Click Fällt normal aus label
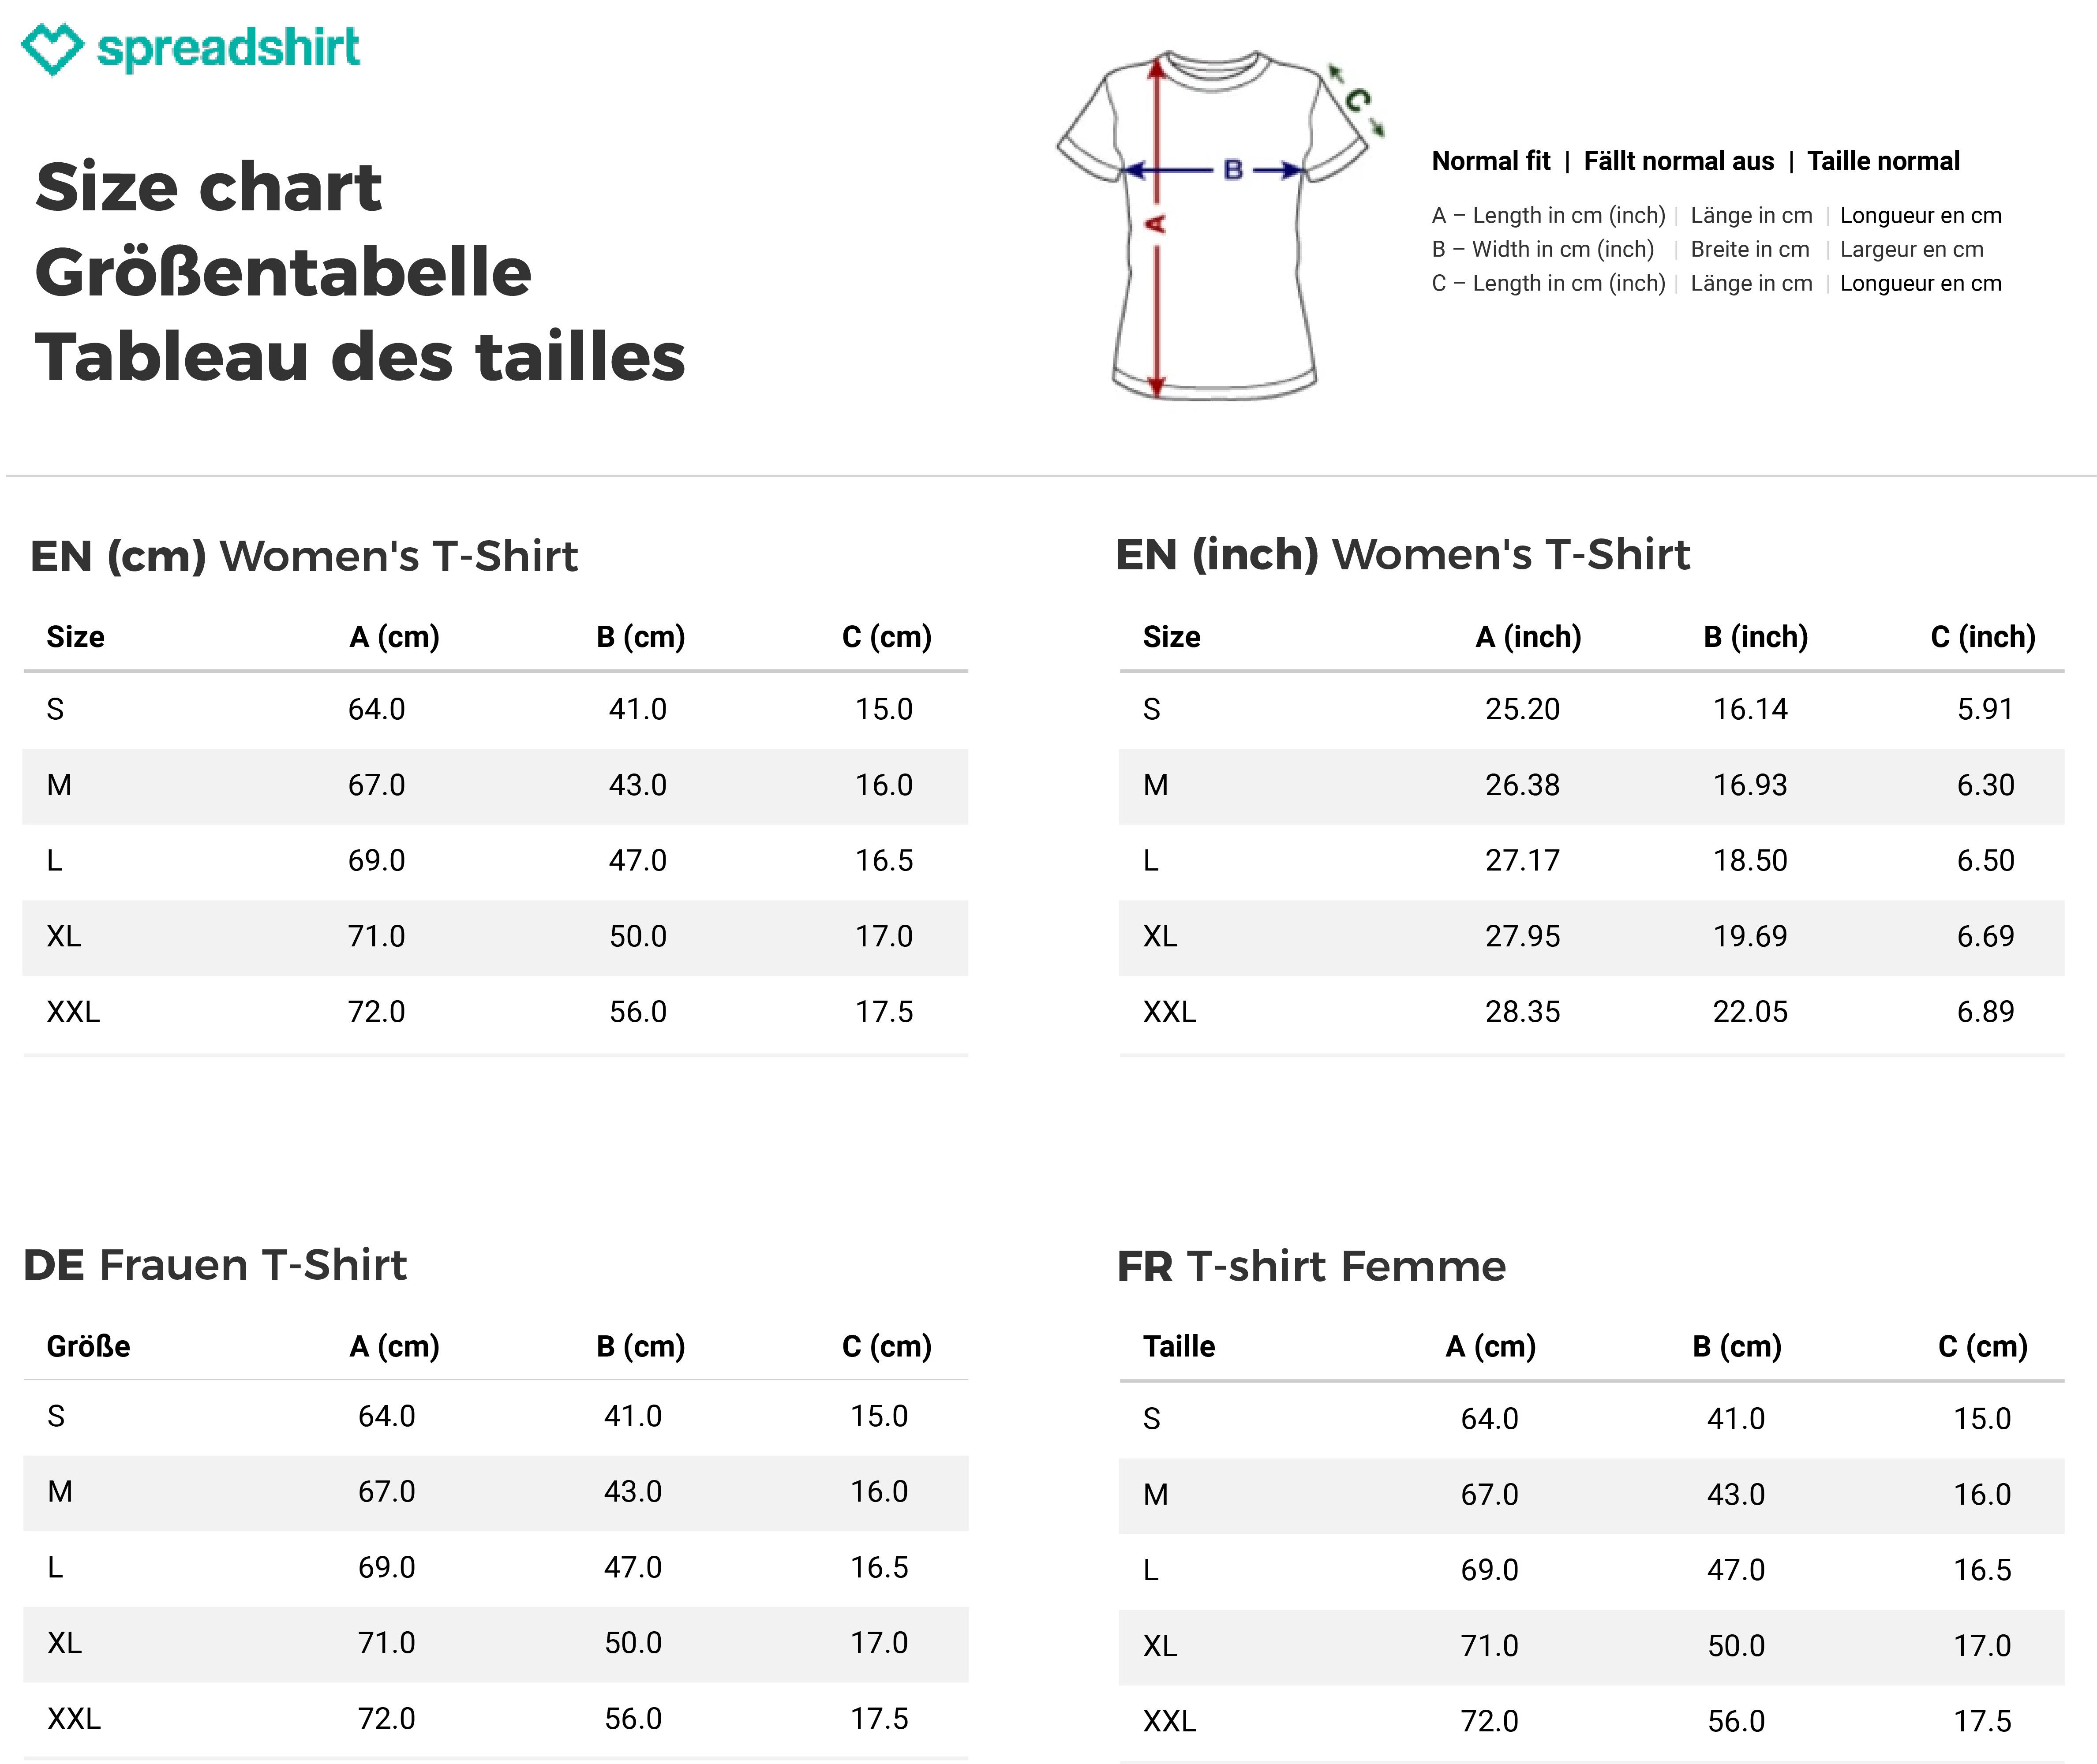The height and width of the screenshot is (1764, 2097). point(1678,161)
